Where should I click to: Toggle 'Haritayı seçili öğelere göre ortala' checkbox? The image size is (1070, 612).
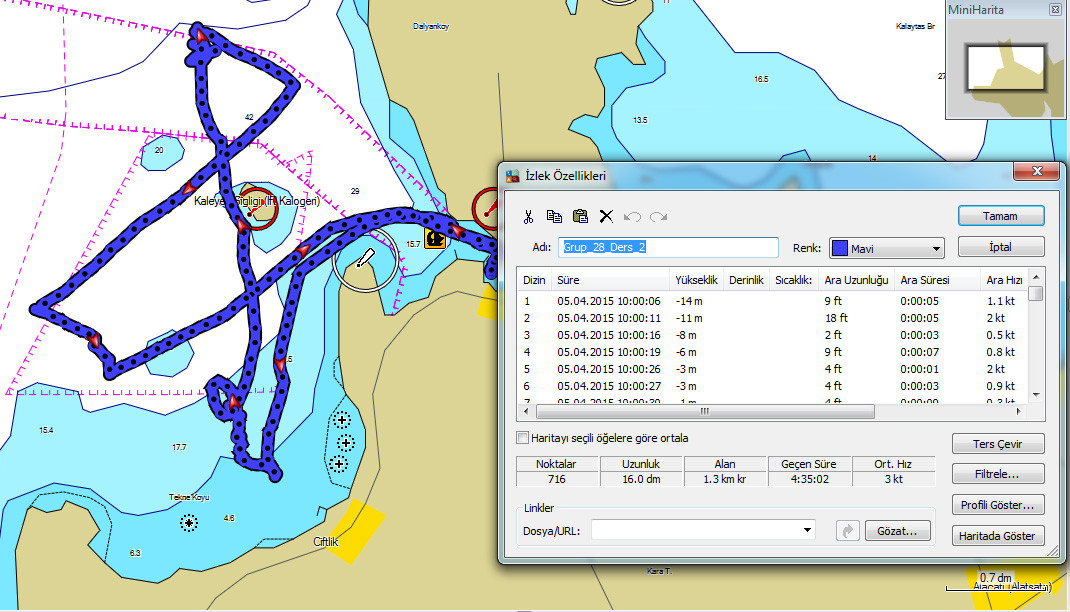click(523, 438)
